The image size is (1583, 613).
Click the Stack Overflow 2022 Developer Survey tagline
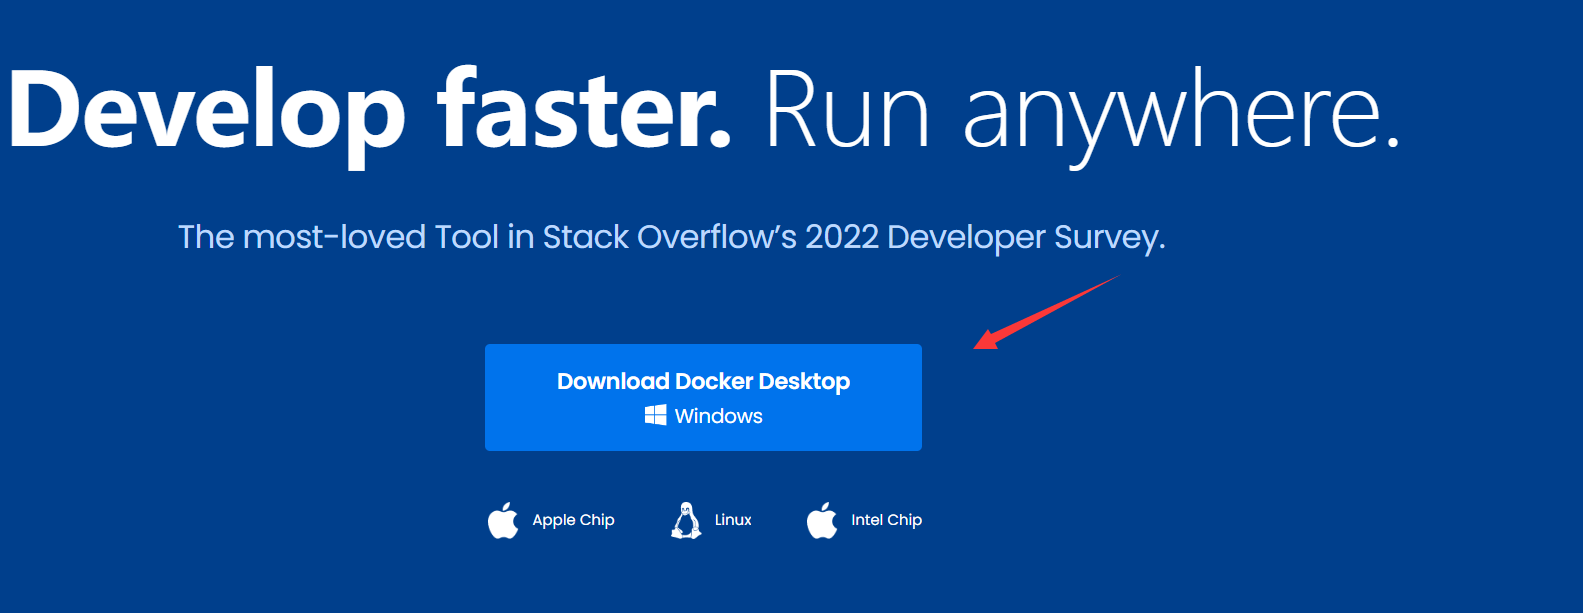[672, 237]
